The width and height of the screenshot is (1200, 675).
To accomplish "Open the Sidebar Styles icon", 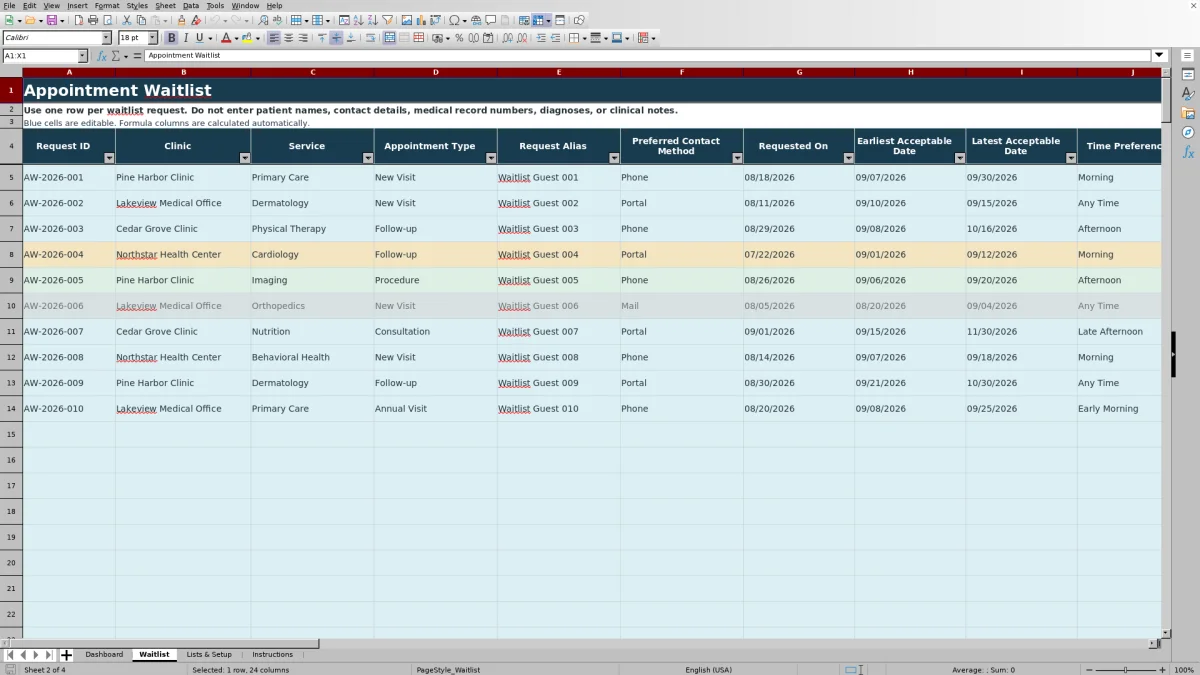I will [1188, 94].
